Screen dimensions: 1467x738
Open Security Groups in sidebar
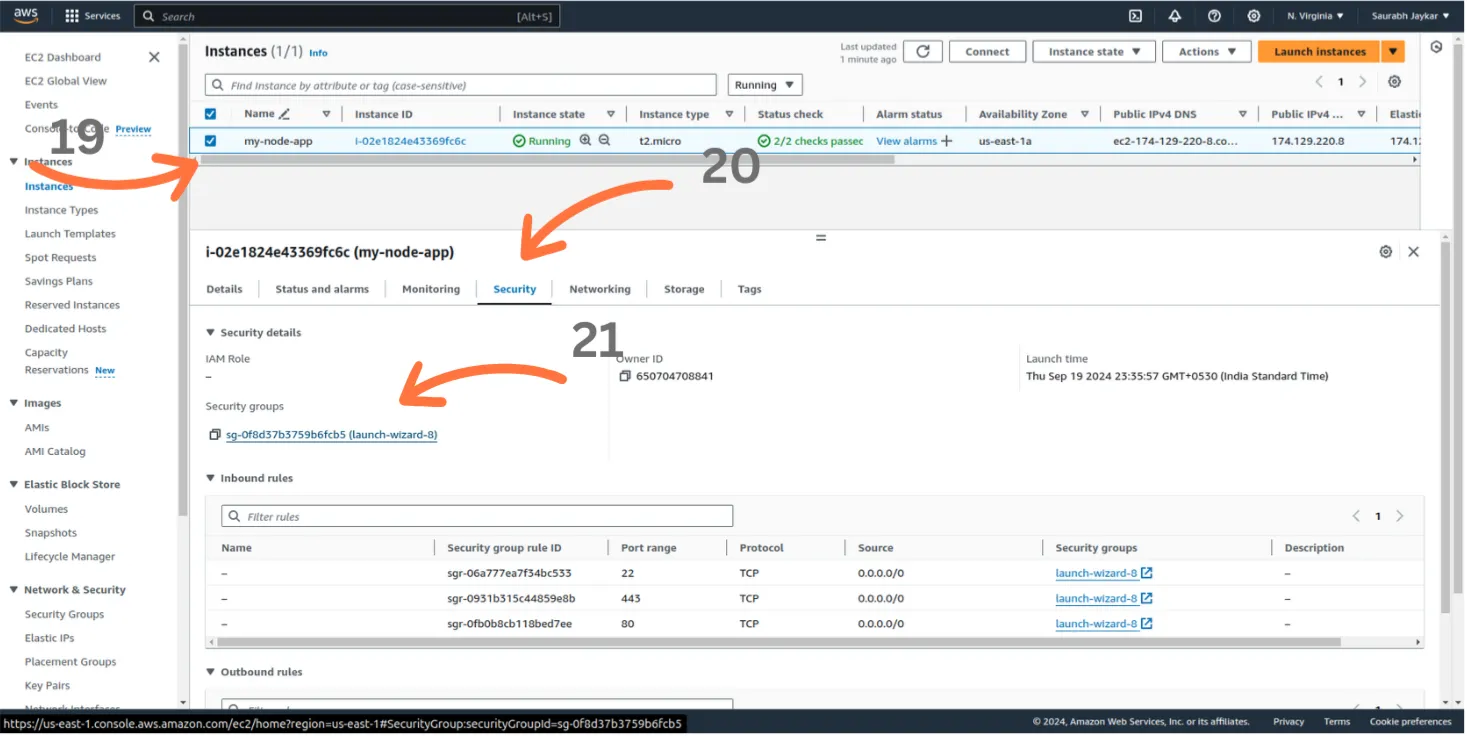click(64, 614)
